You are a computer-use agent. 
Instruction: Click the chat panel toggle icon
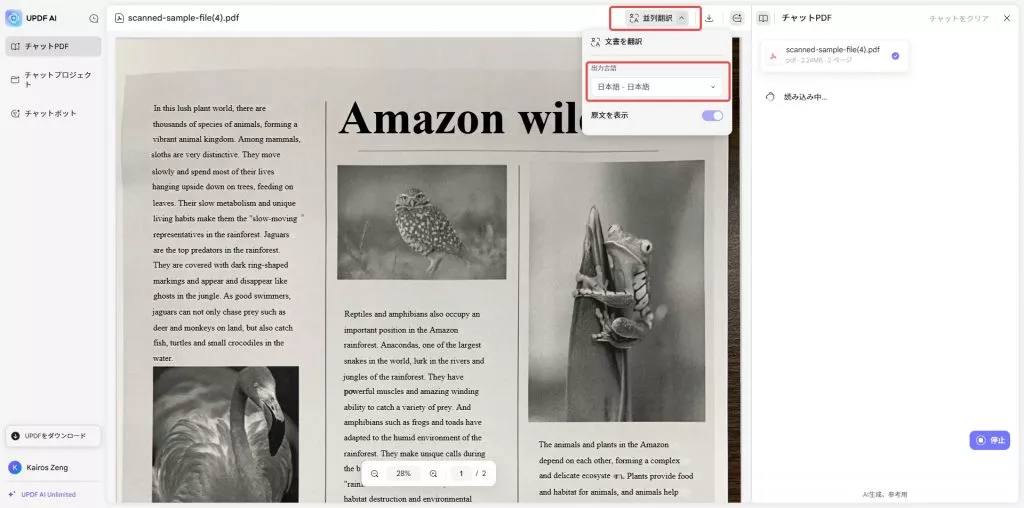pos(737,18)
